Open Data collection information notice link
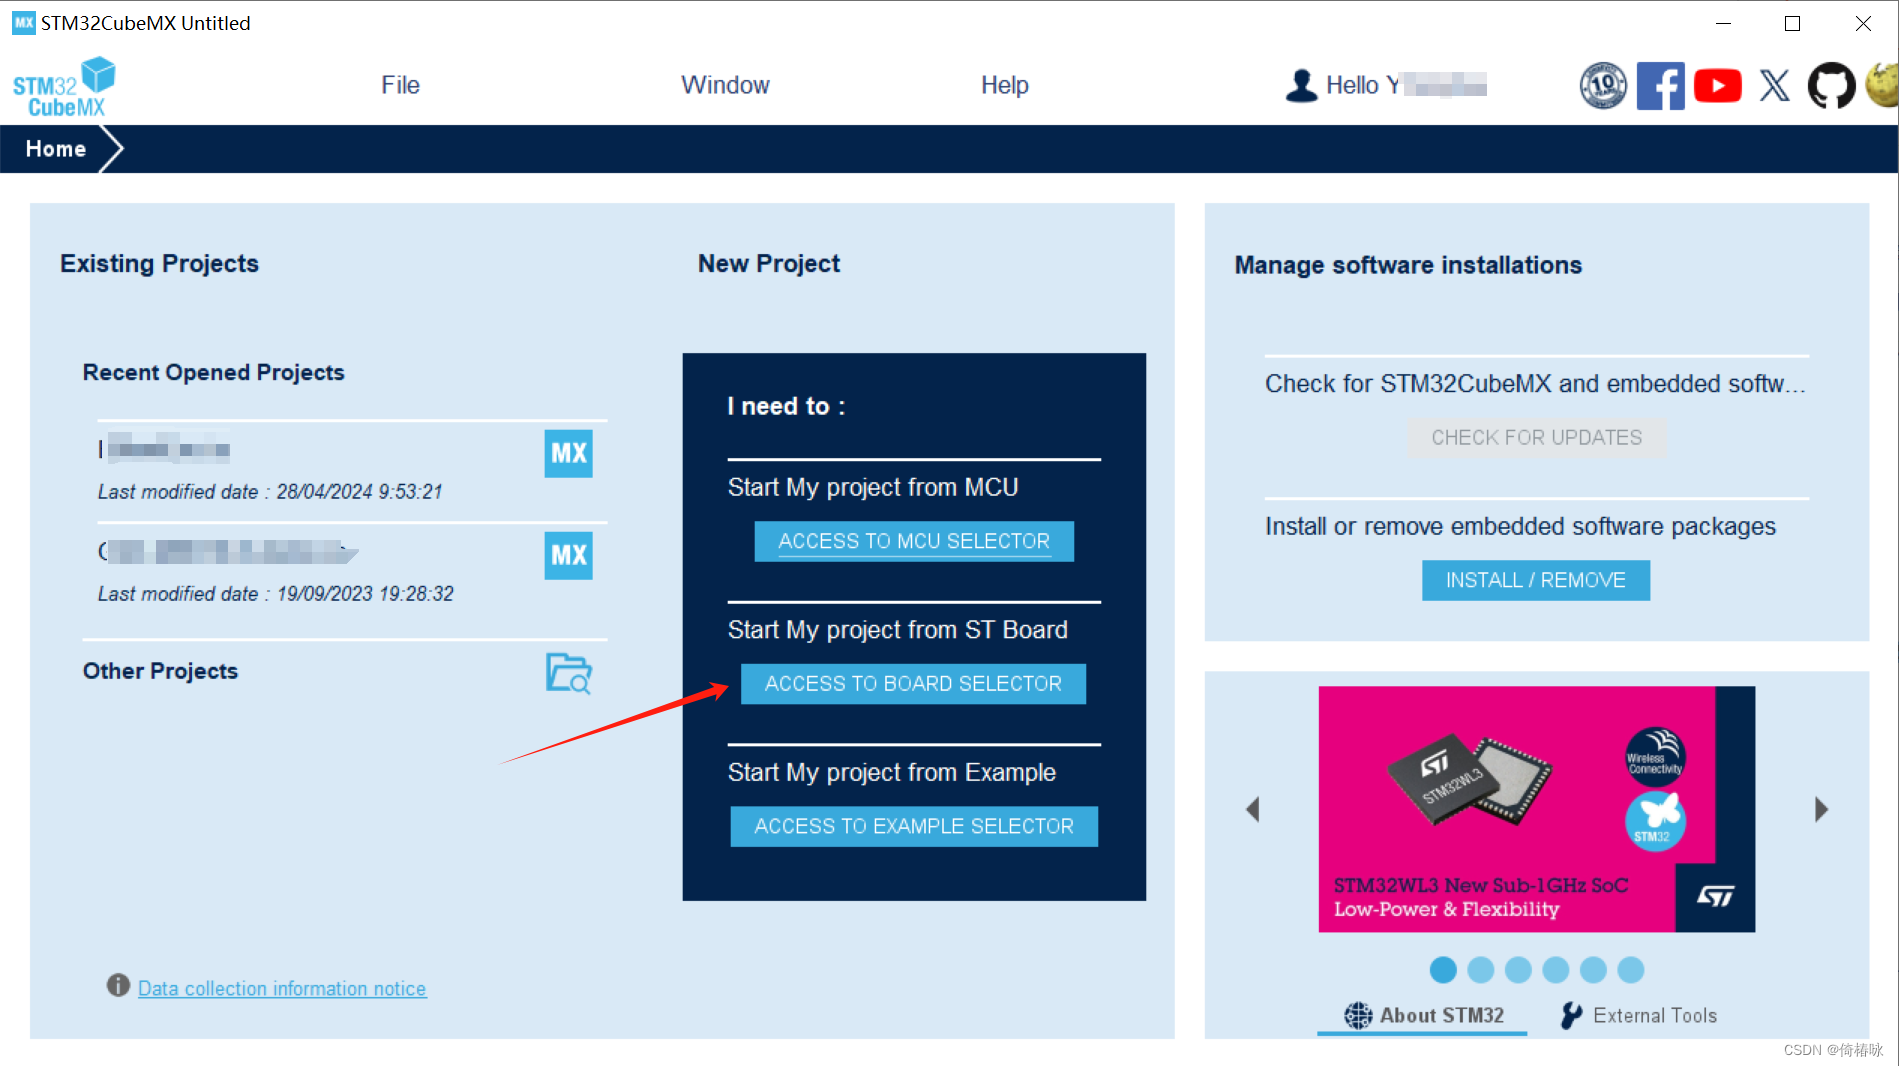 282,988
